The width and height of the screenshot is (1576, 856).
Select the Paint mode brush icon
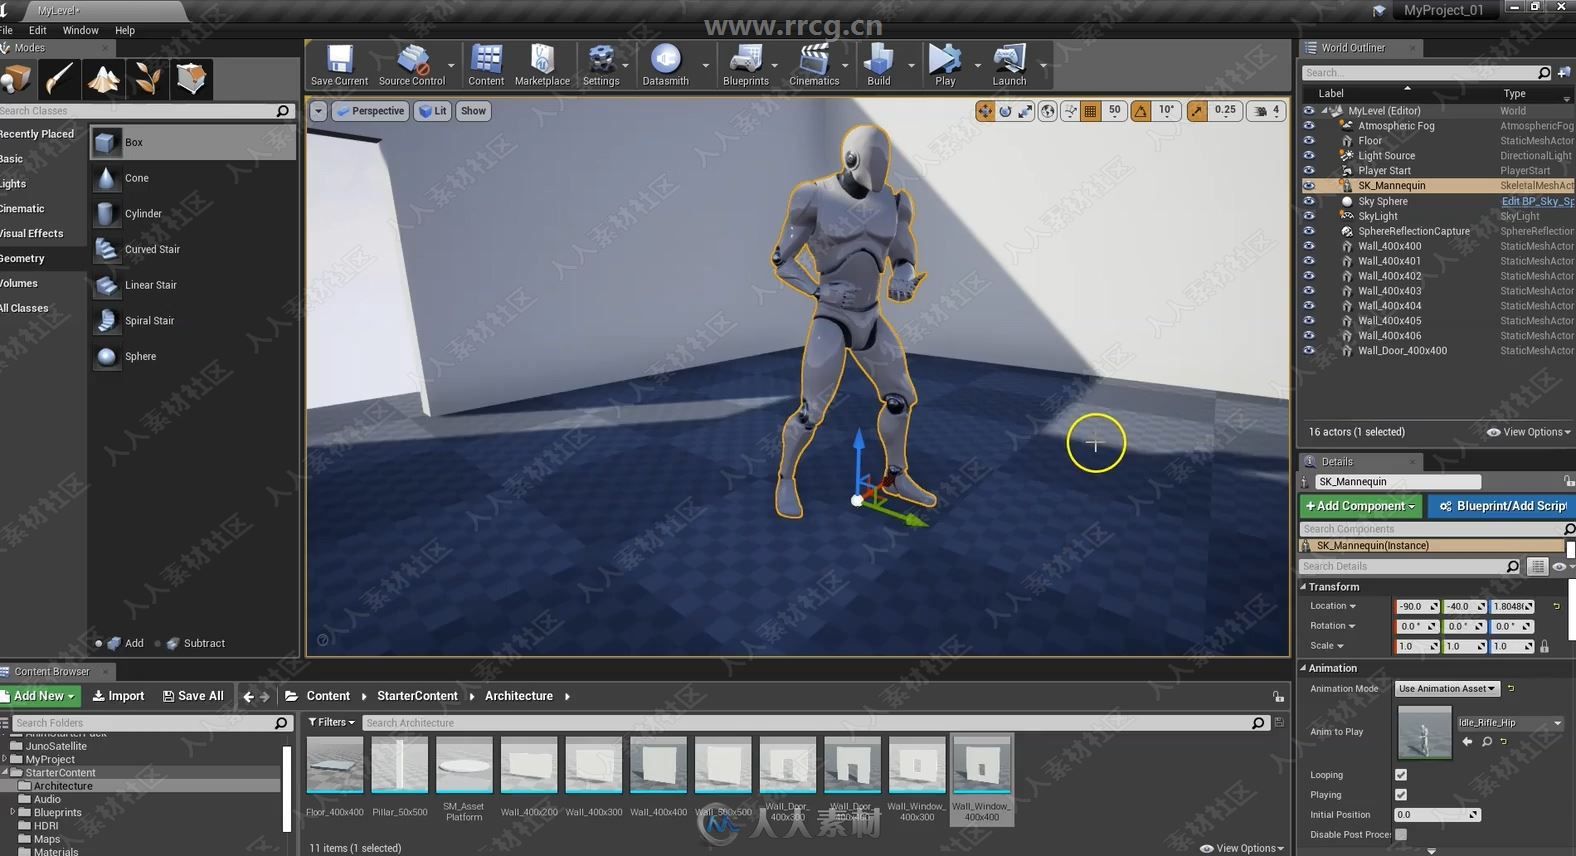59,78
